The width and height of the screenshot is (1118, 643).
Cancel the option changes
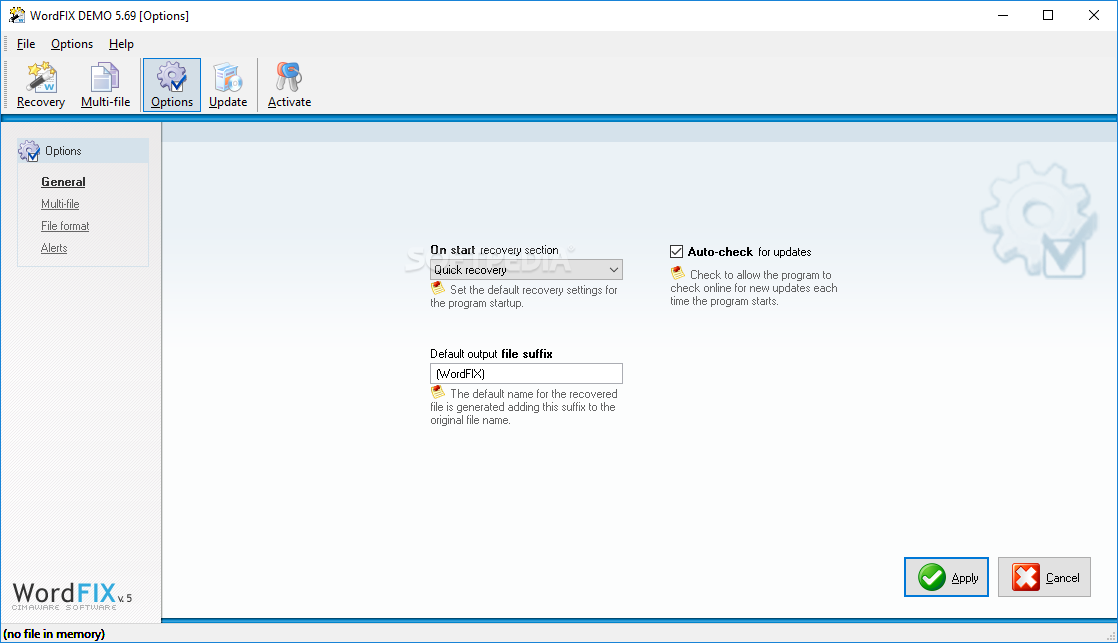tap(1044, 577)
